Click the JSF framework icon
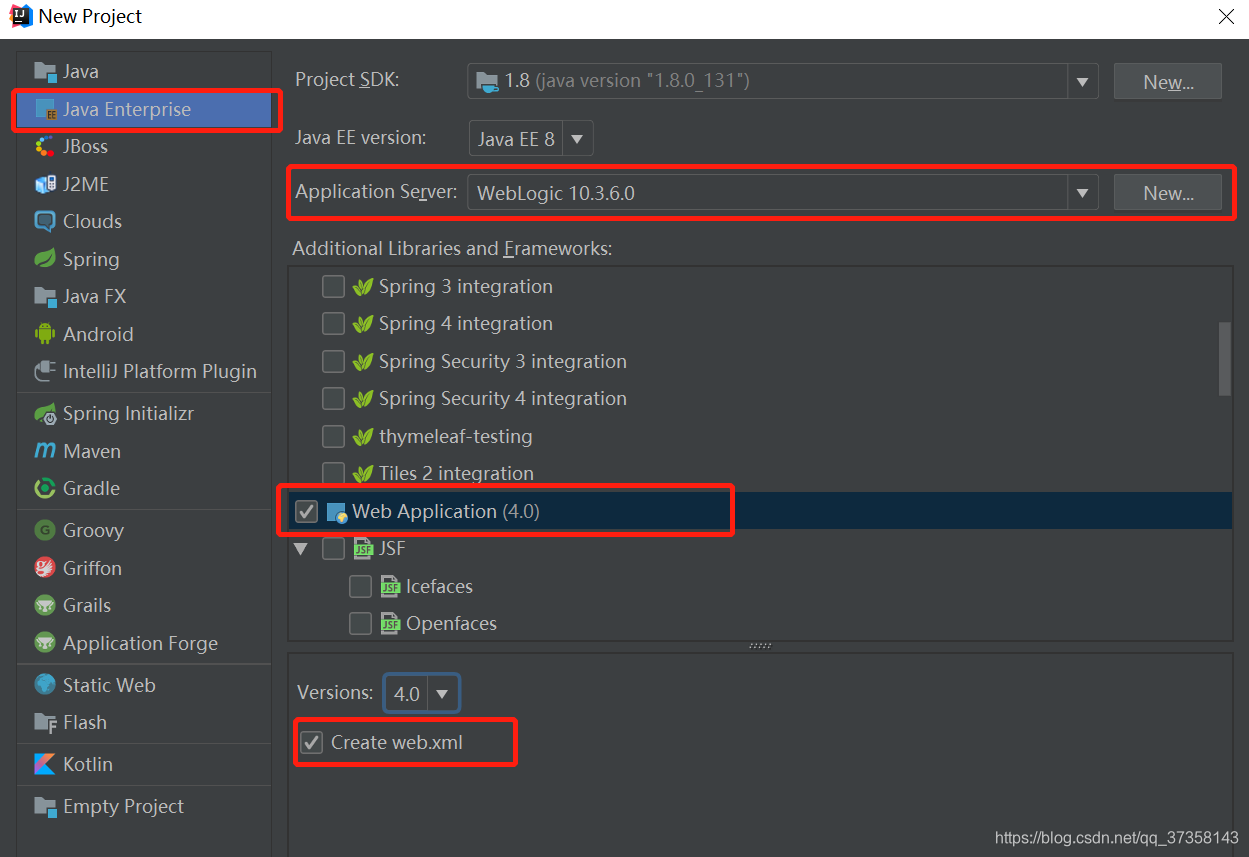 363,549
